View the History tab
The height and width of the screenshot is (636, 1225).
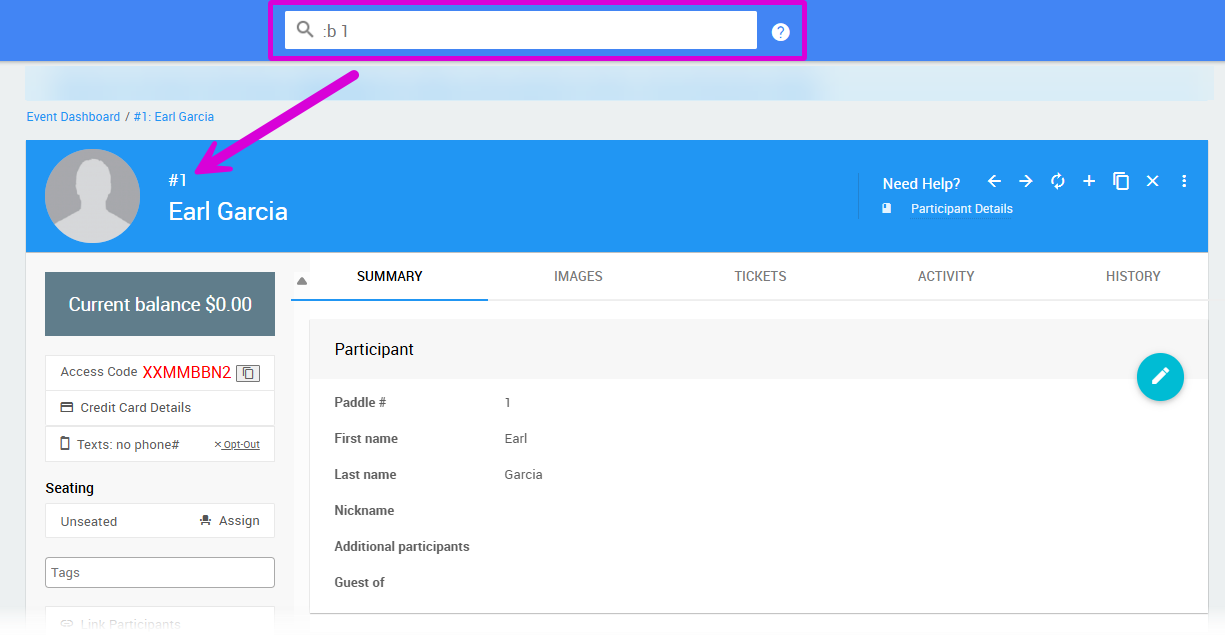(x=1132, y=277)
